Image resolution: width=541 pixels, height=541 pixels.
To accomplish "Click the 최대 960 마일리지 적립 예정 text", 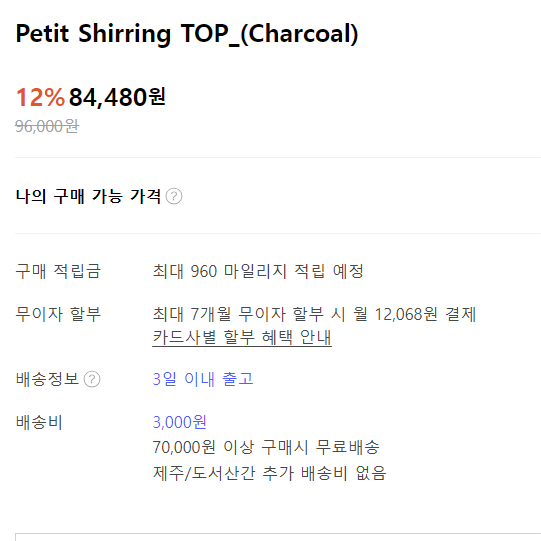I will click(x=258, y=271).
